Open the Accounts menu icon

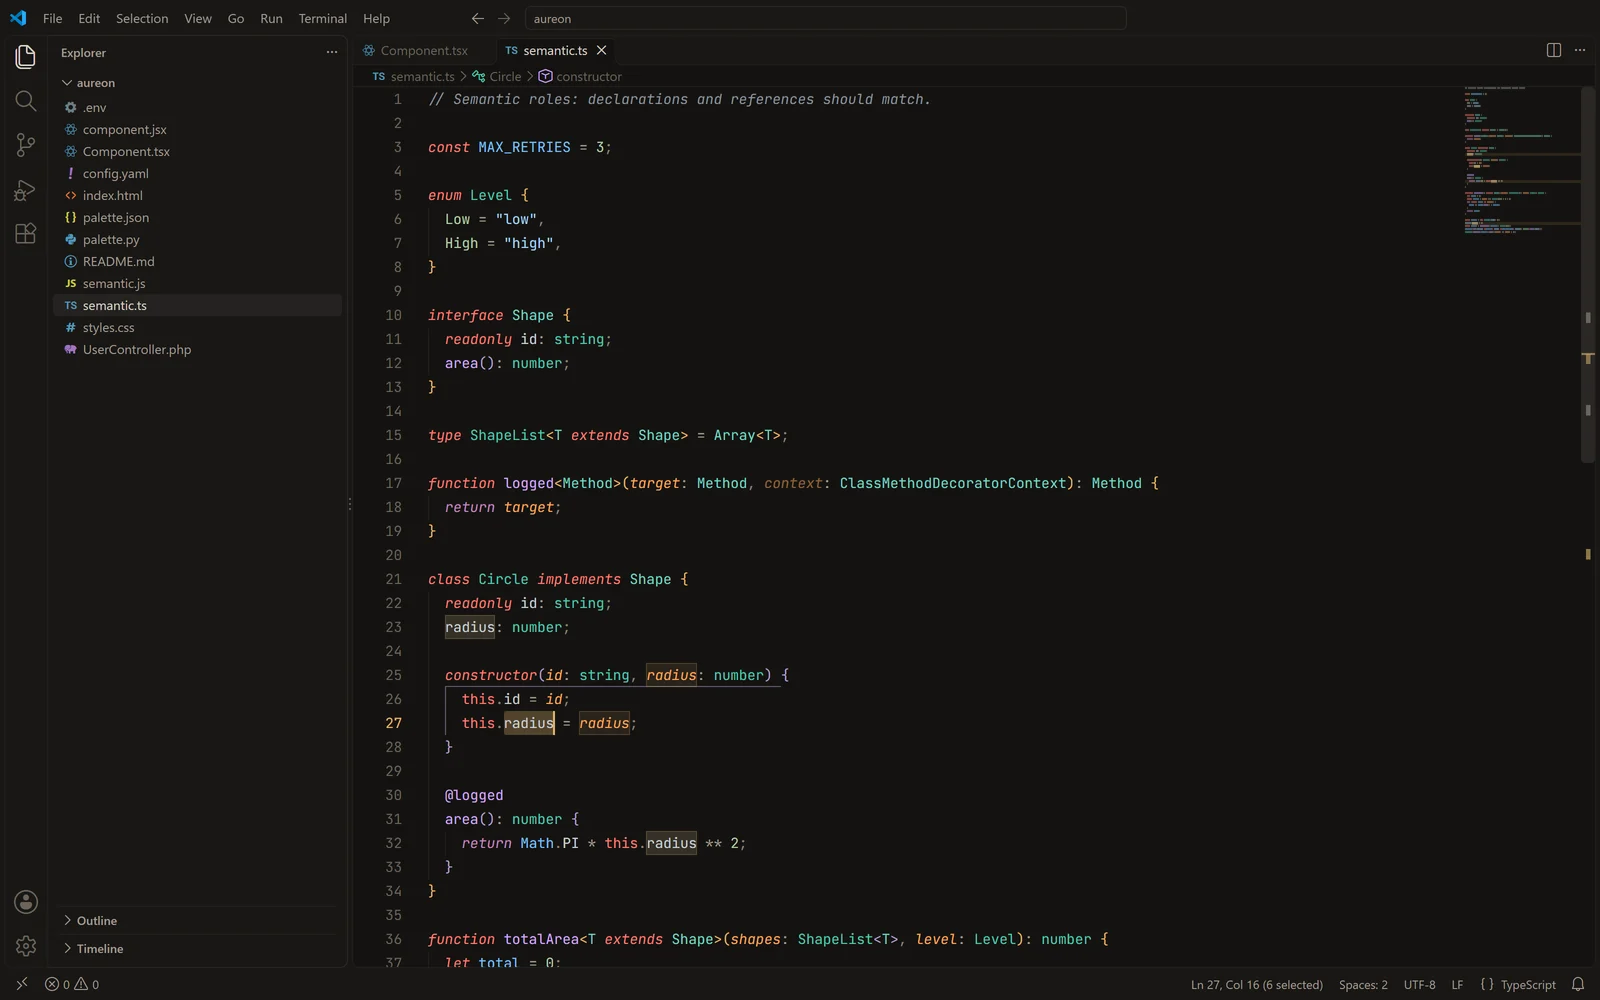click(26, 902)
